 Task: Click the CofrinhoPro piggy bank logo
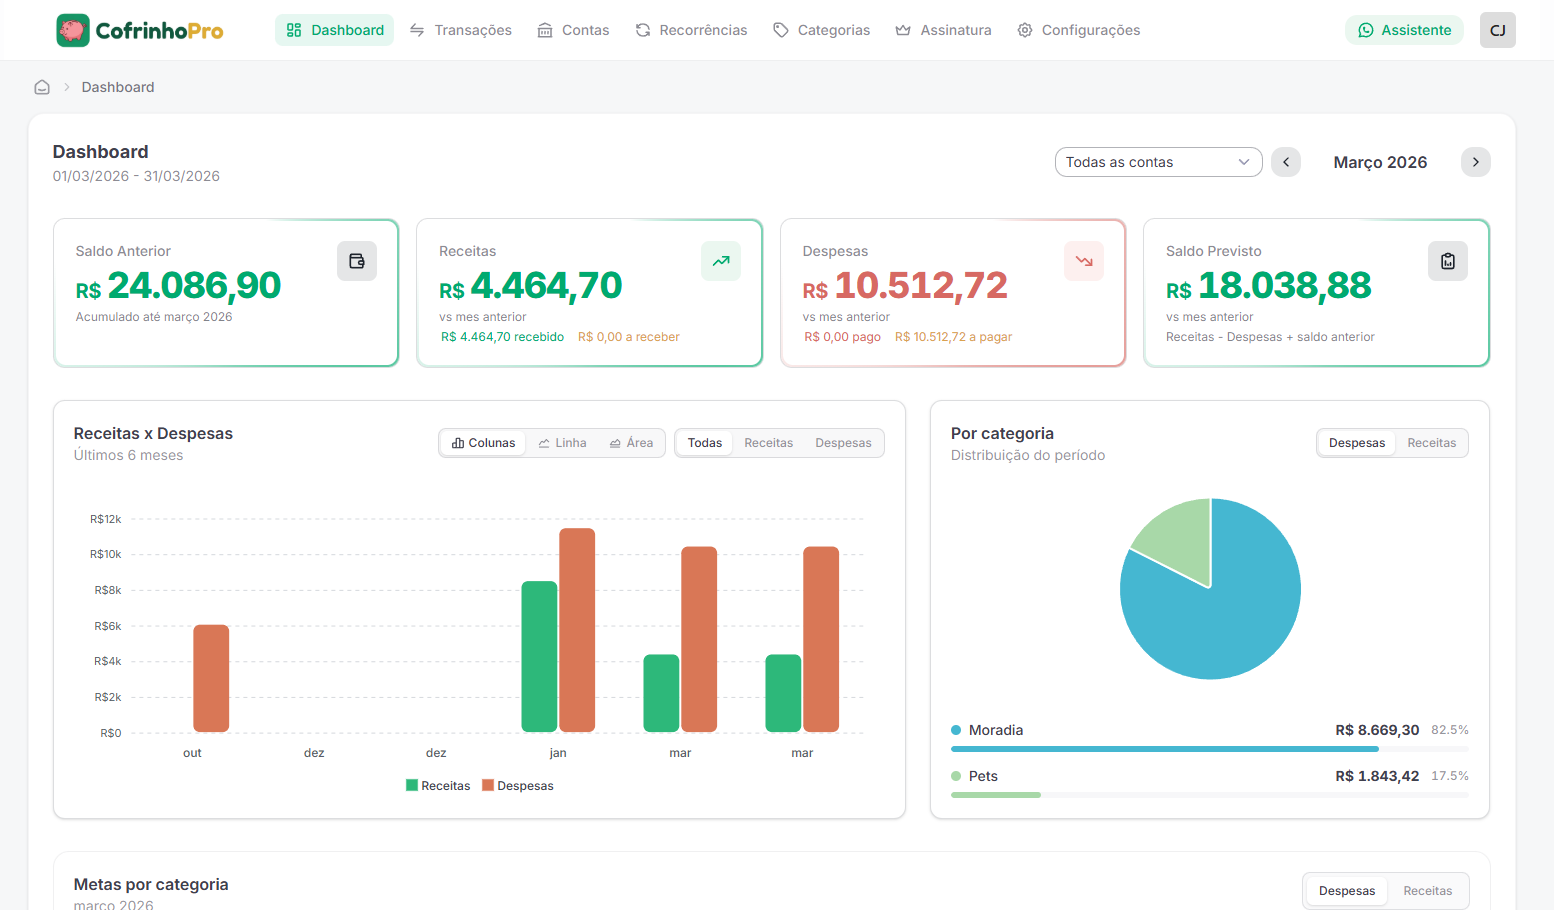[x=73, y=30]
